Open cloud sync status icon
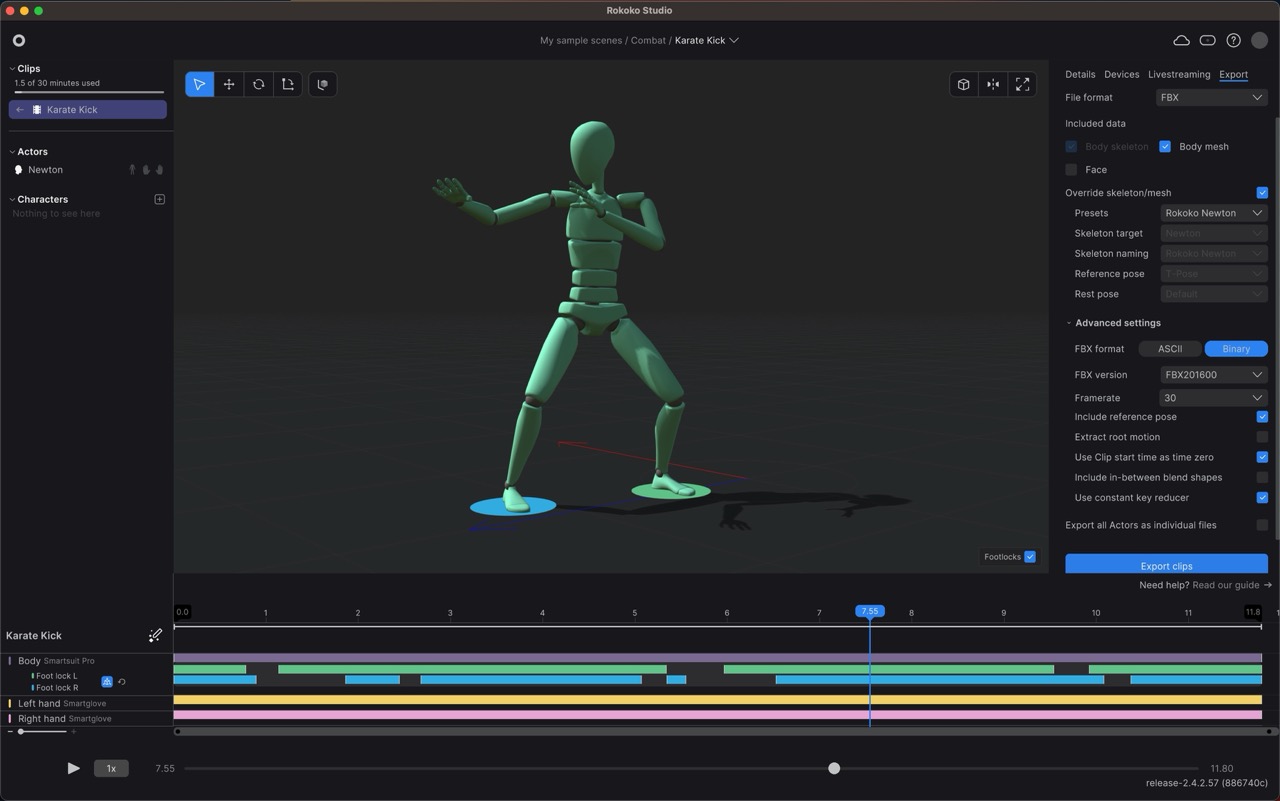The image size is (1280, 801). 1181,40
